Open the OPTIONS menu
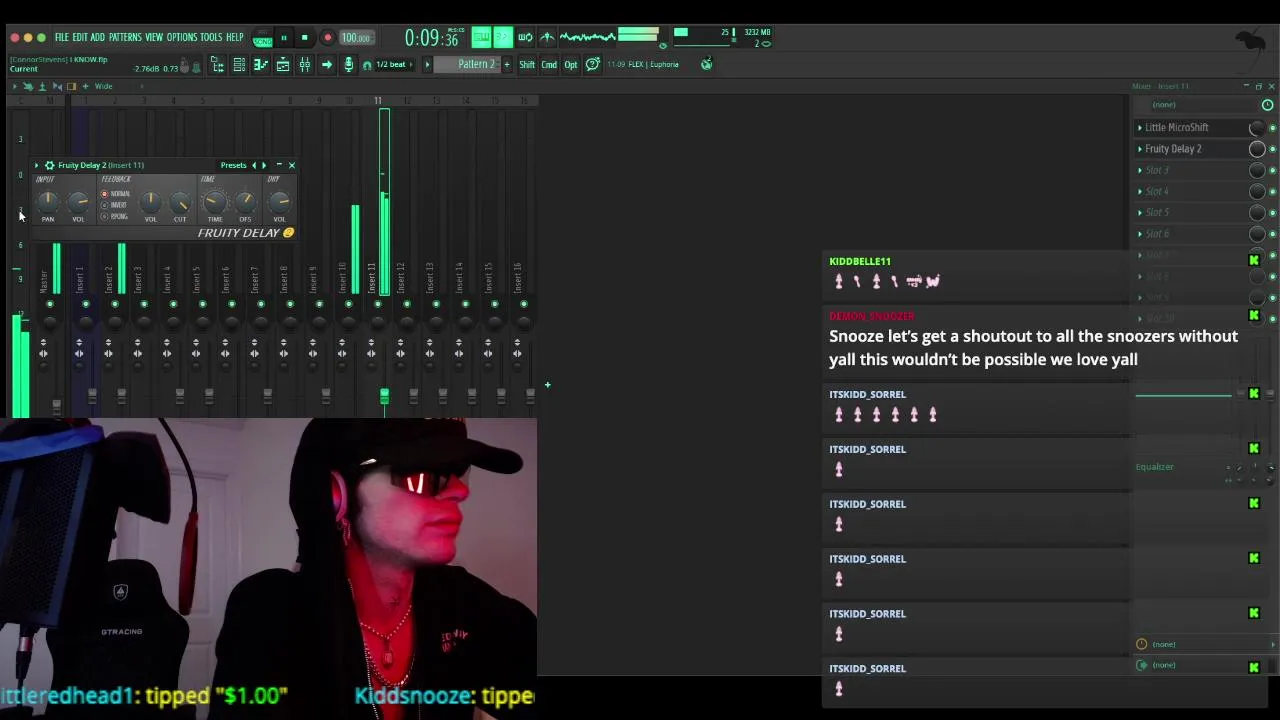 (x=182, y=37)
